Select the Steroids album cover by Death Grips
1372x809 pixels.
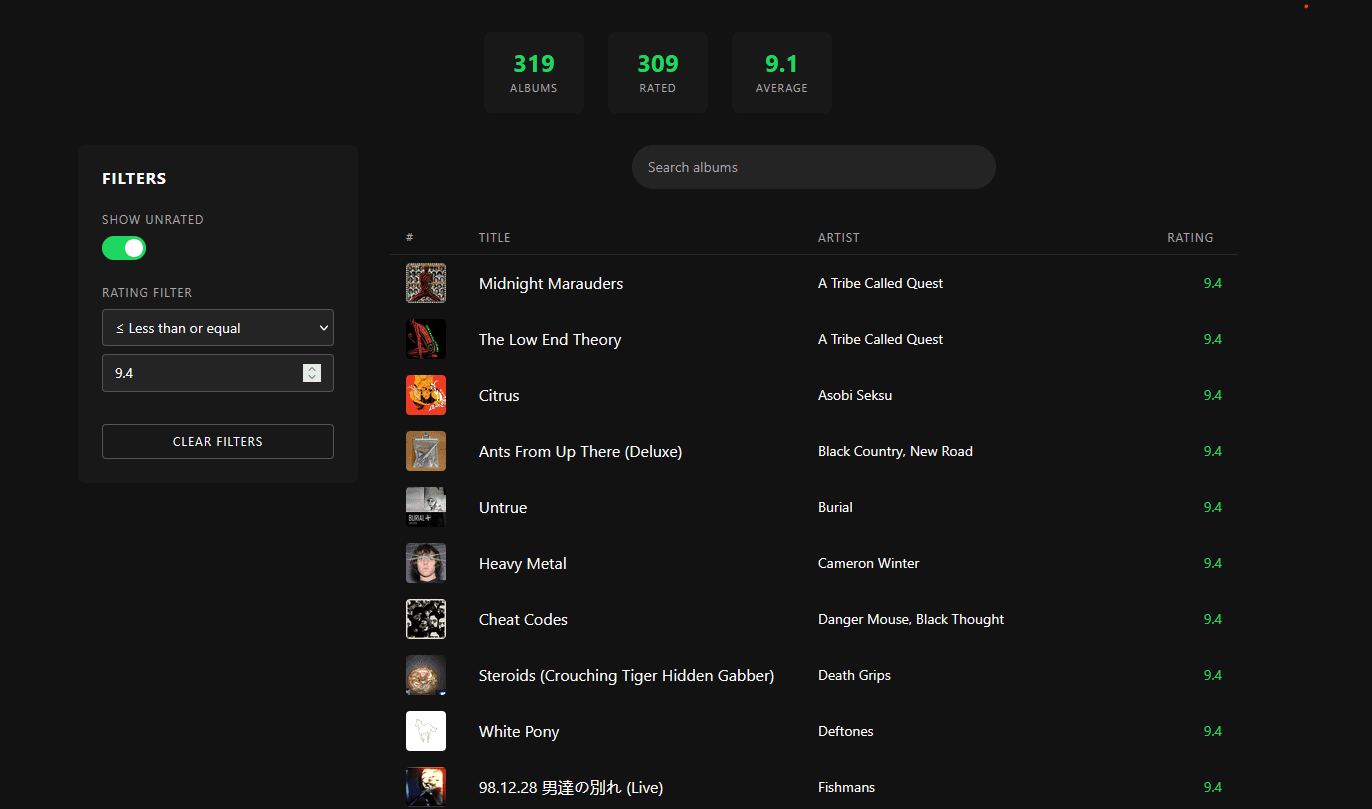pos(426,675)
